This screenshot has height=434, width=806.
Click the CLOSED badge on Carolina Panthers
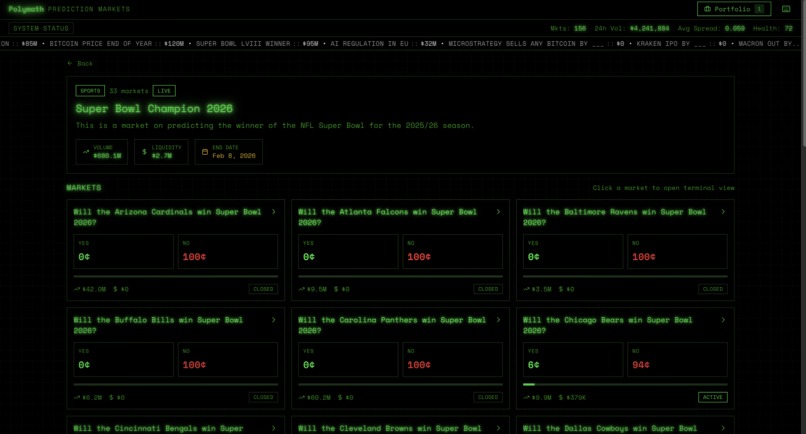tap(488, 397)
